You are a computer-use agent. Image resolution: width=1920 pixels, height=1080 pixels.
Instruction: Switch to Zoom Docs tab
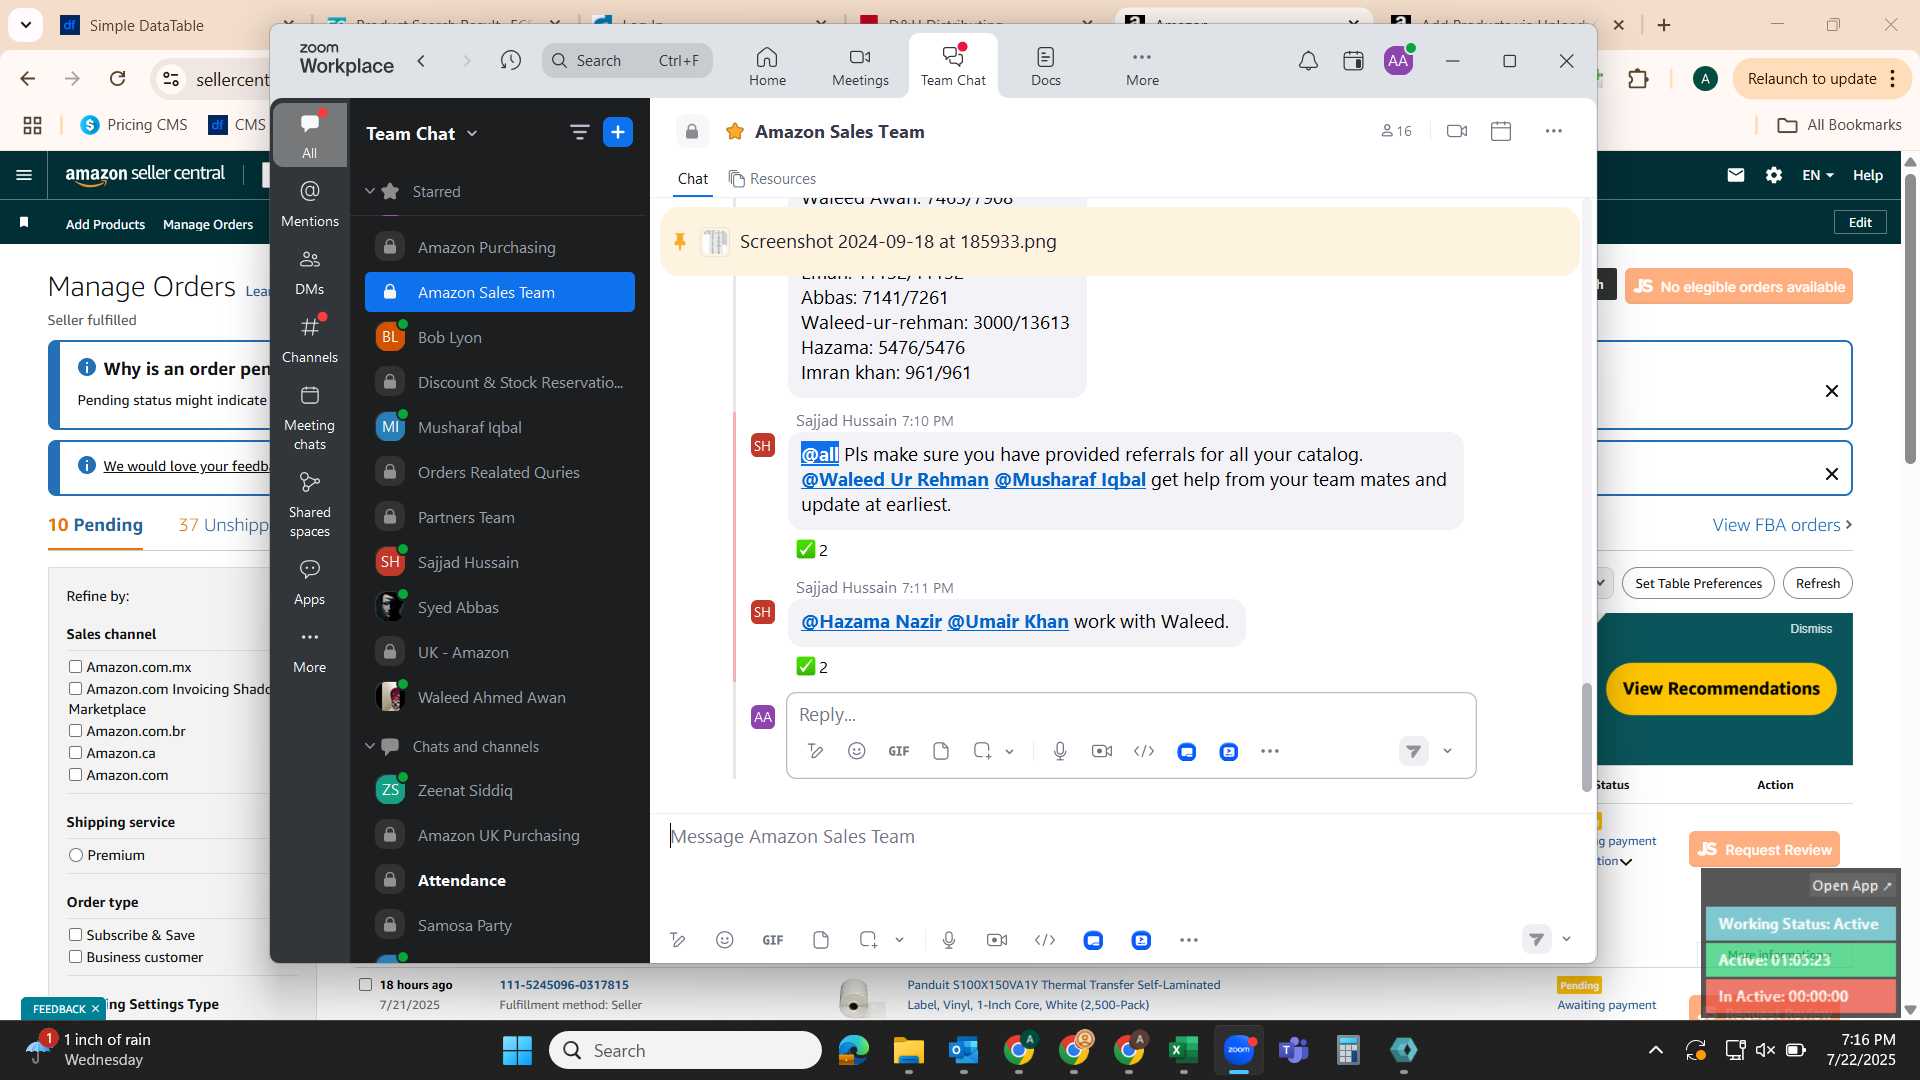pos(1046,66)
